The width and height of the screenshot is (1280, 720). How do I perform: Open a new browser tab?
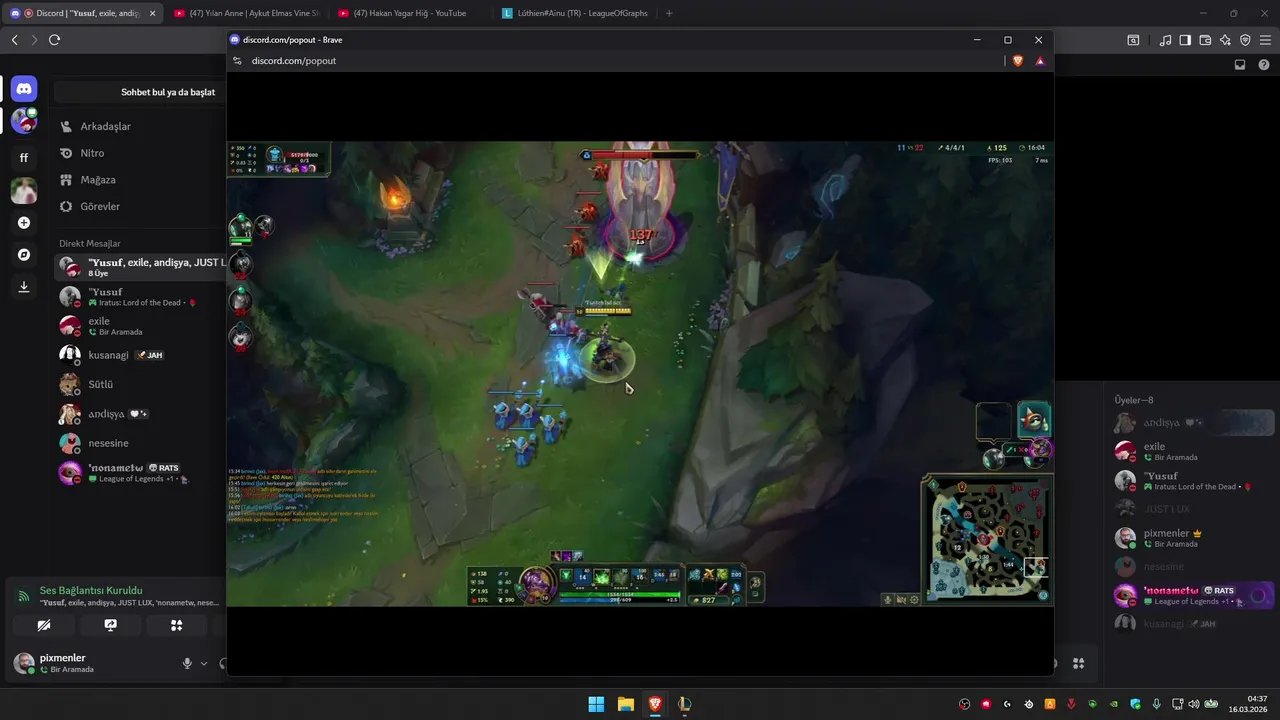click(x=669, y=13)
